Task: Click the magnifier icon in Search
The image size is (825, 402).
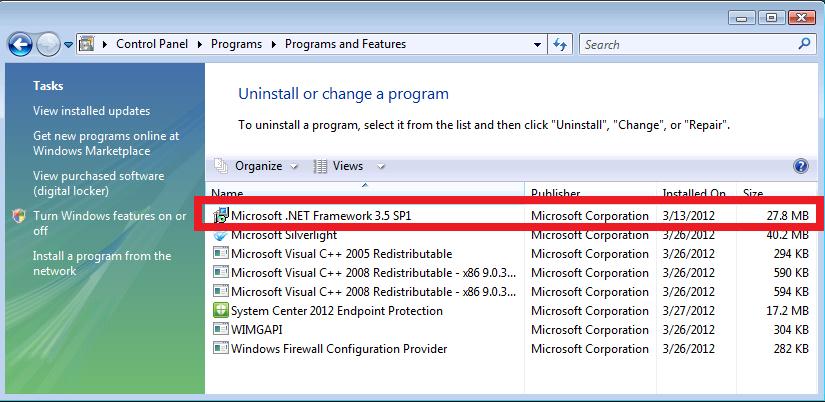Action: [x=804, y=44]
